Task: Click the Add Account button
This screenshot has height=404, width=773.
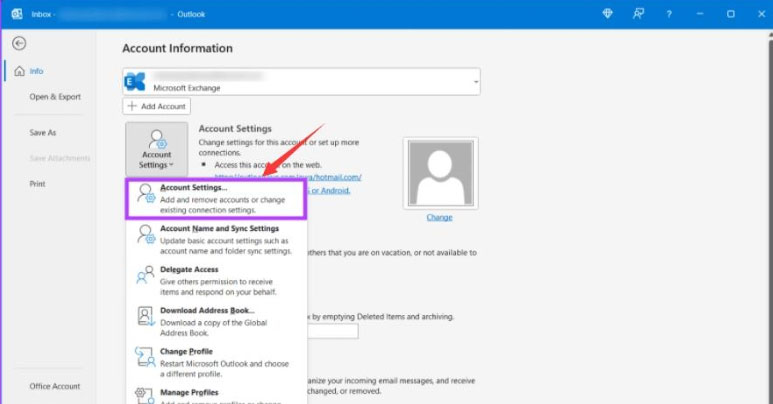Action: coord(157,106)
